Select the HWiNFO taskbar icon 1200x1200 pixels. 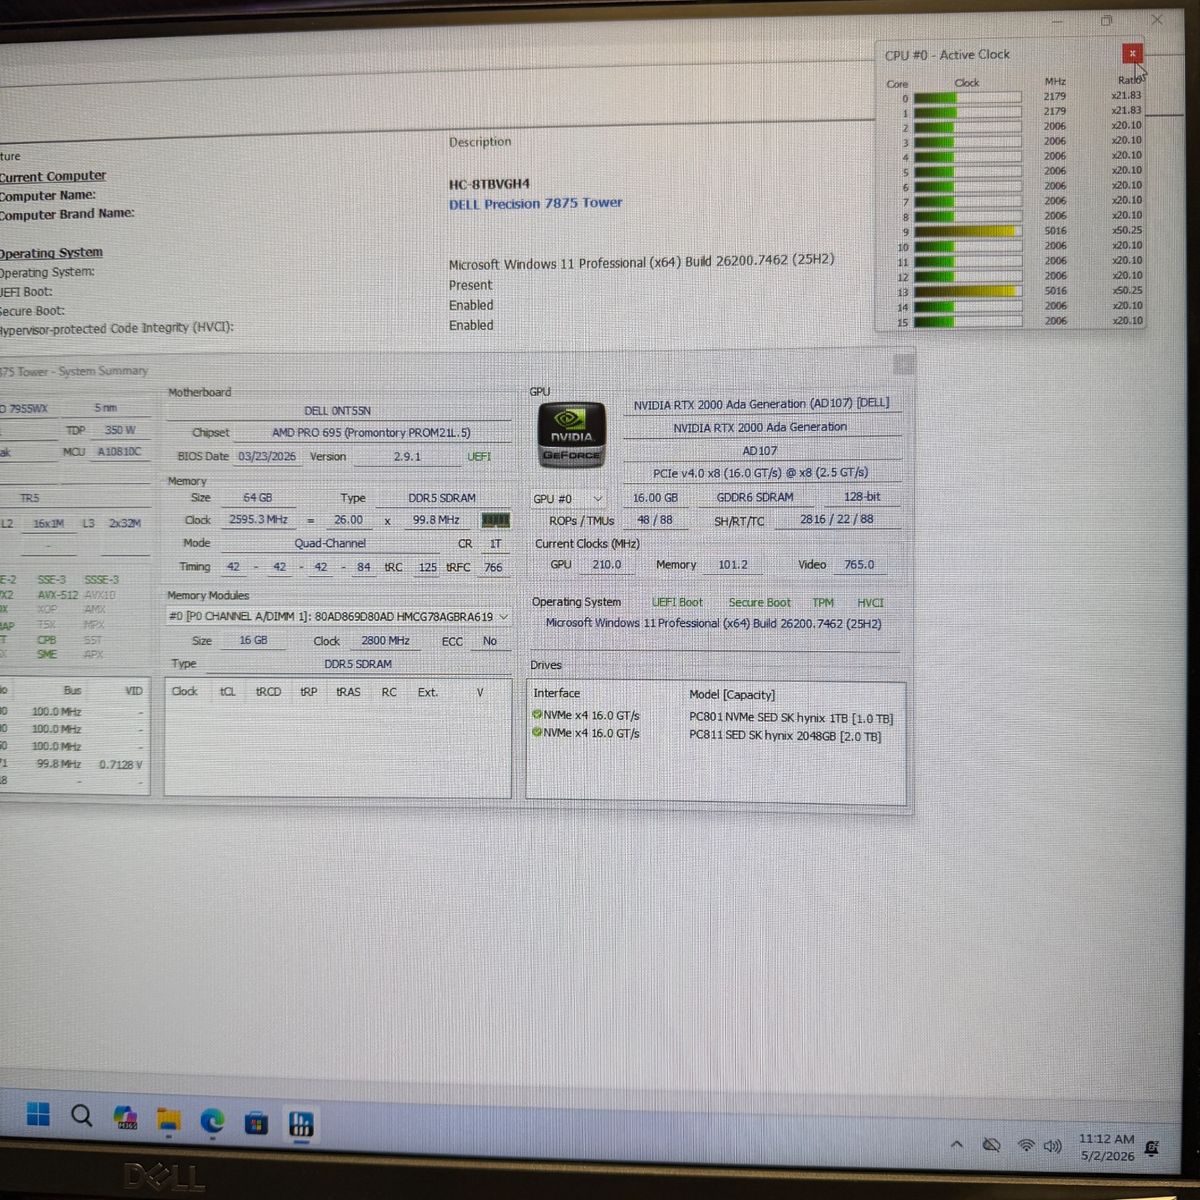tap(301, 1124)
